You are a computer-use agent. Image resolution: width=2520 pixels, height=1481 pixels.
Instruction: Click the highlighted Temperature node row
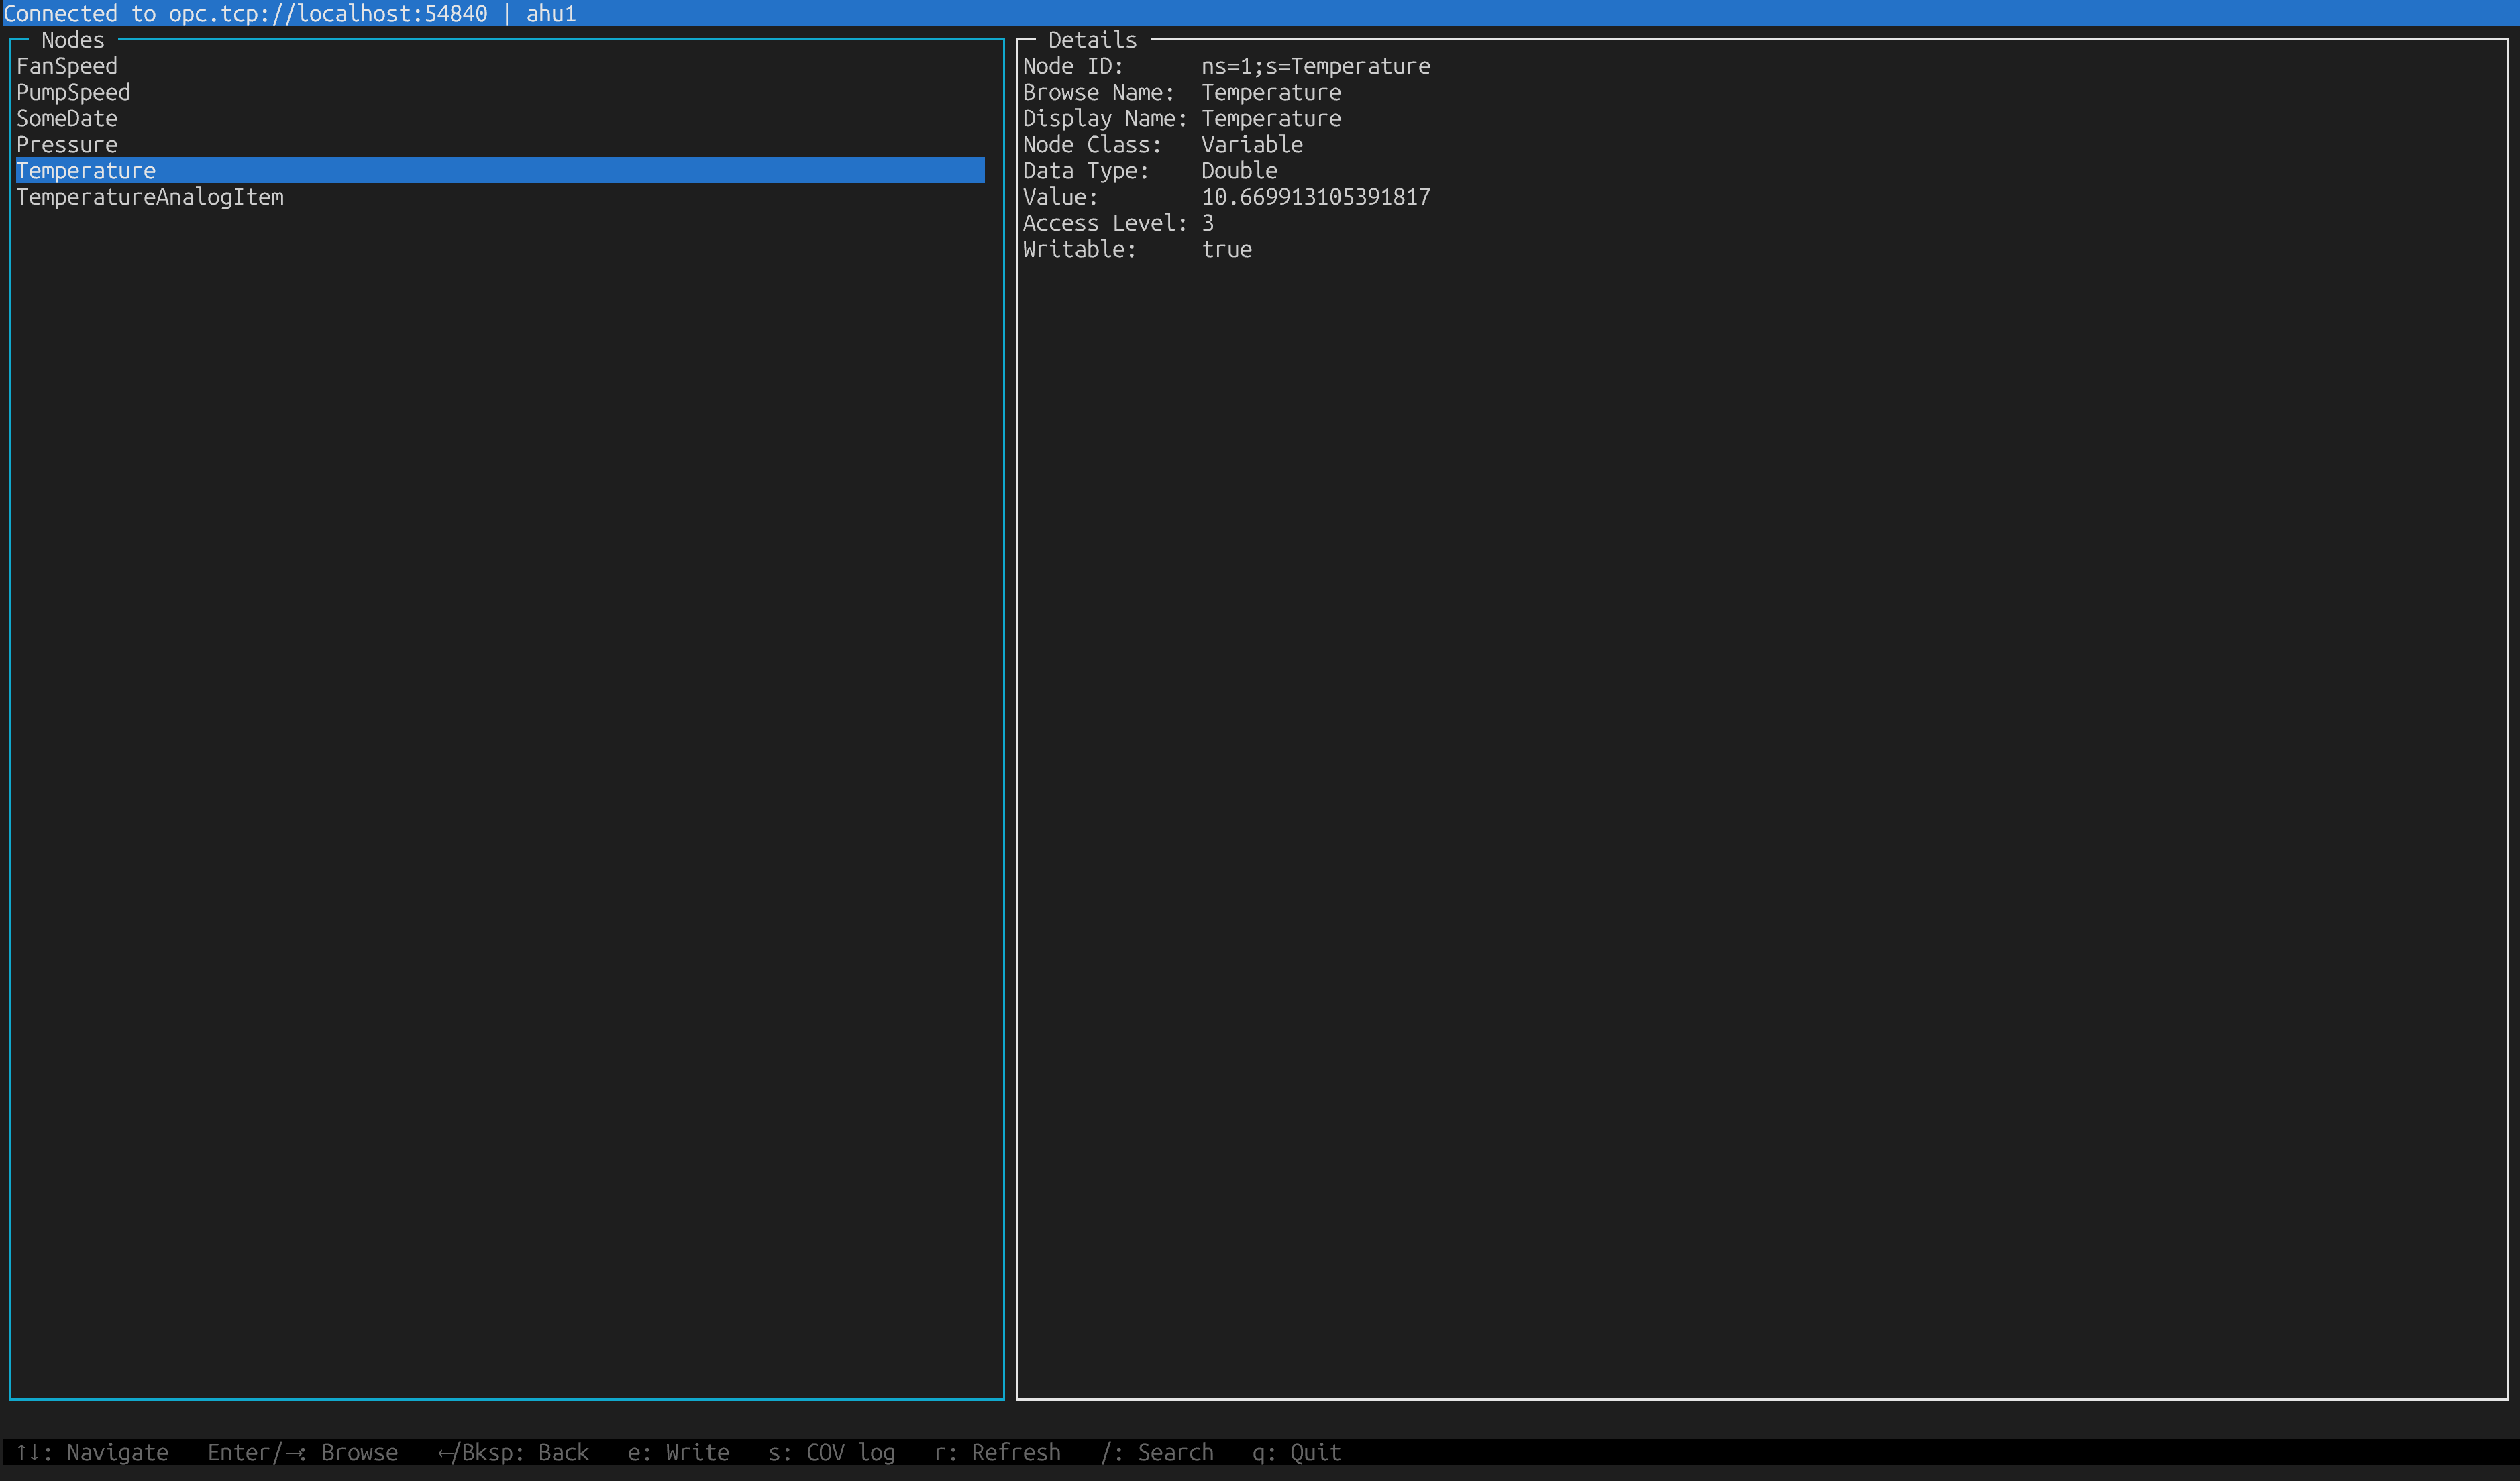click(500, 170)
